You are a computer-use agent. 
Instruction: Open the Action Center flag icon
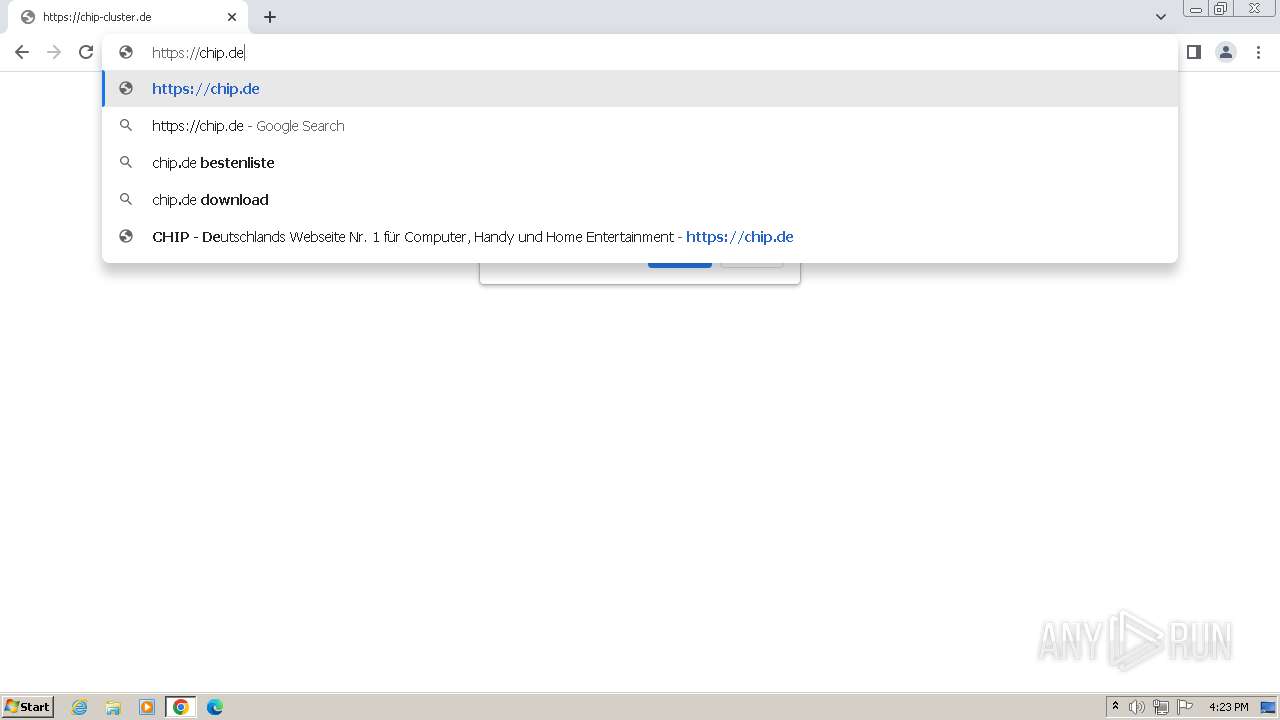(x=1185, y=707)
